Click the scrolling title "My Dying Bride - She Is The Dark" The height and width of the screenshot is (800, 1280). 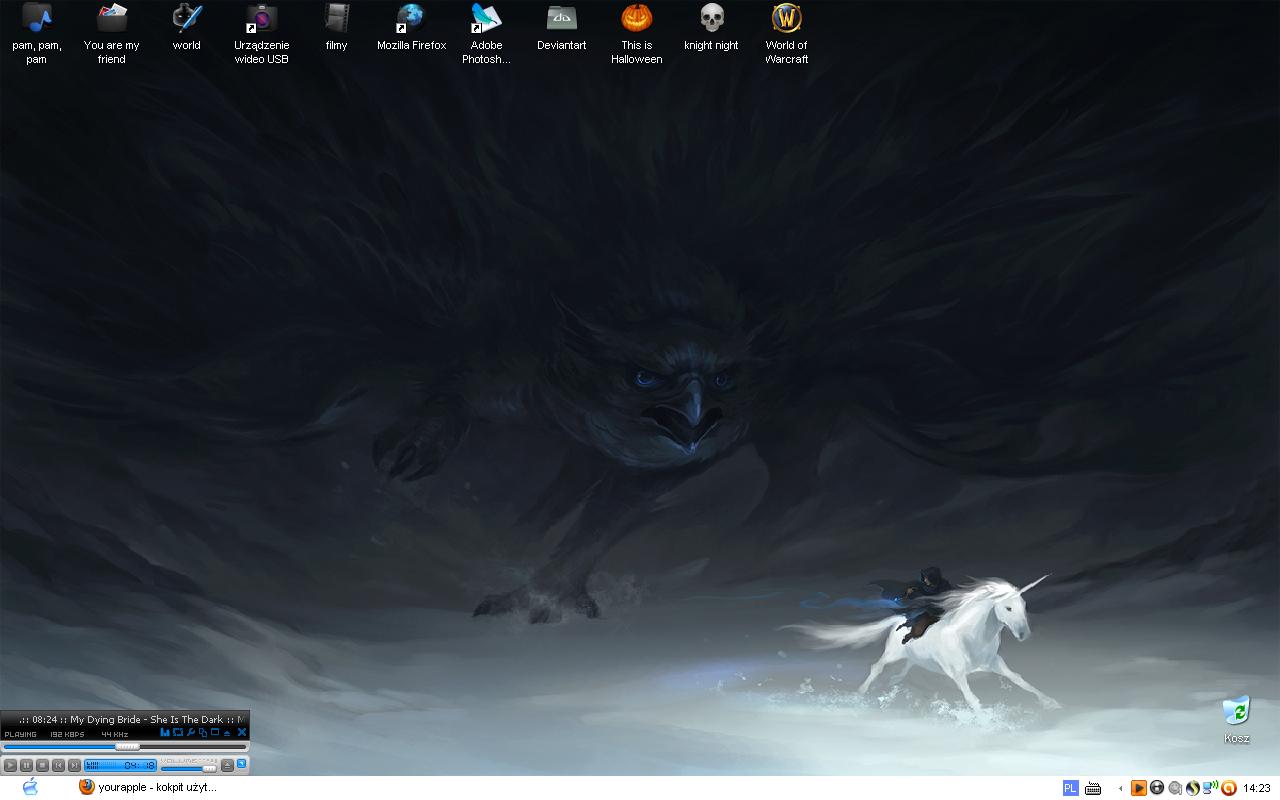[147, 720]
